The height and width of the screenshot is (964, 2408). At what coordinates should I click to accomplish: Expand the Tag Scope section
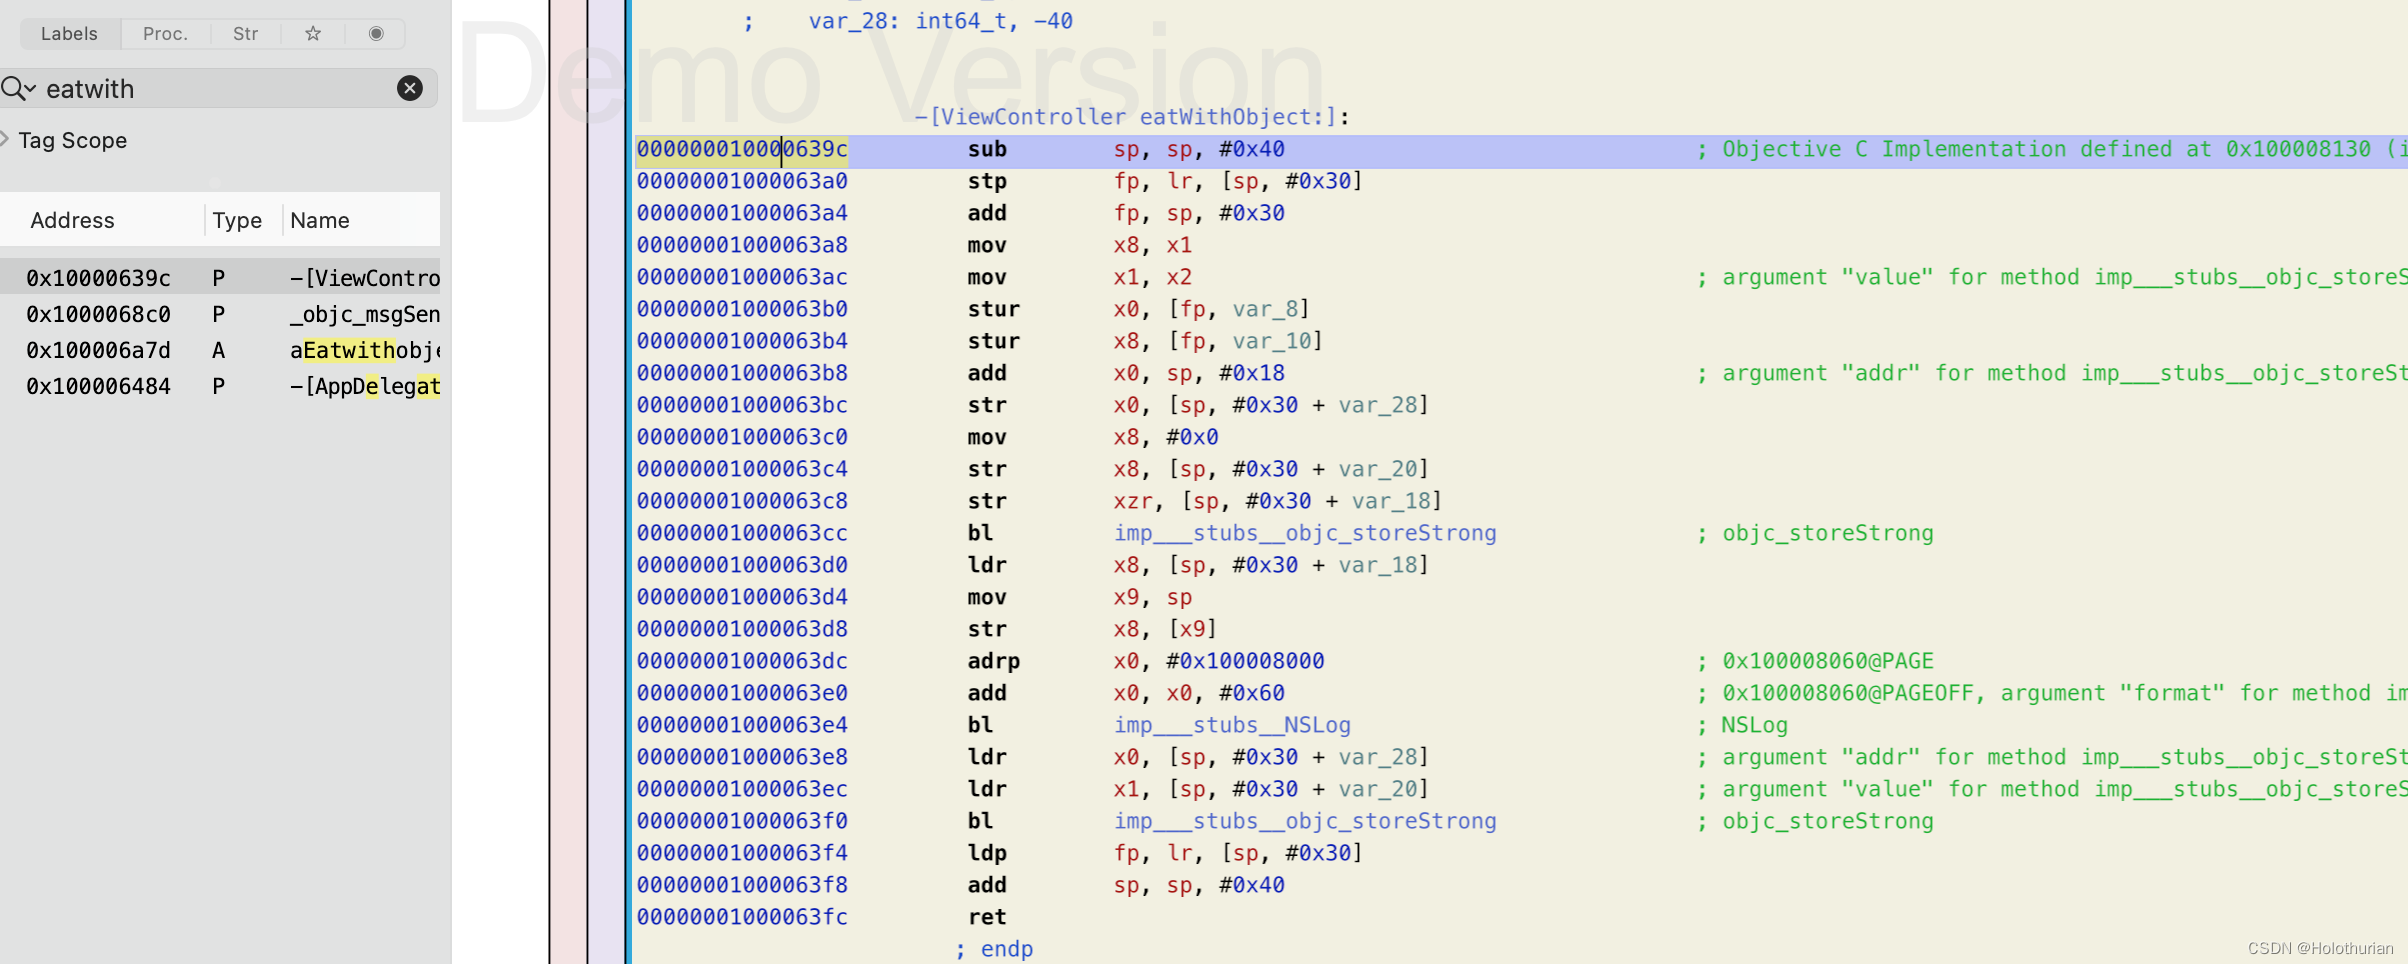click(x=6, y=139)
